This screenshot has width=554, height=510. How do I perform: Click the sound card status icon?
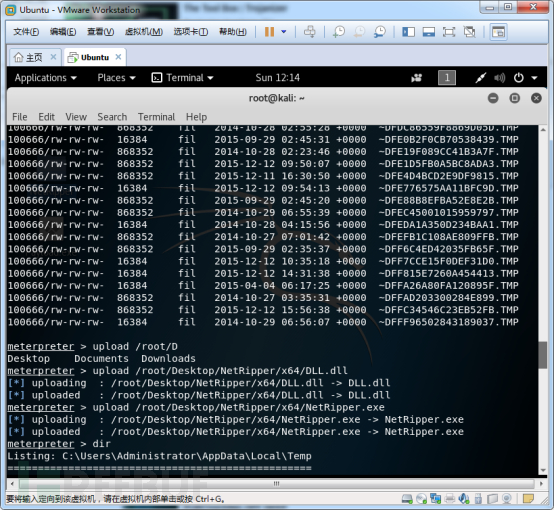click(x=464, y=499)
